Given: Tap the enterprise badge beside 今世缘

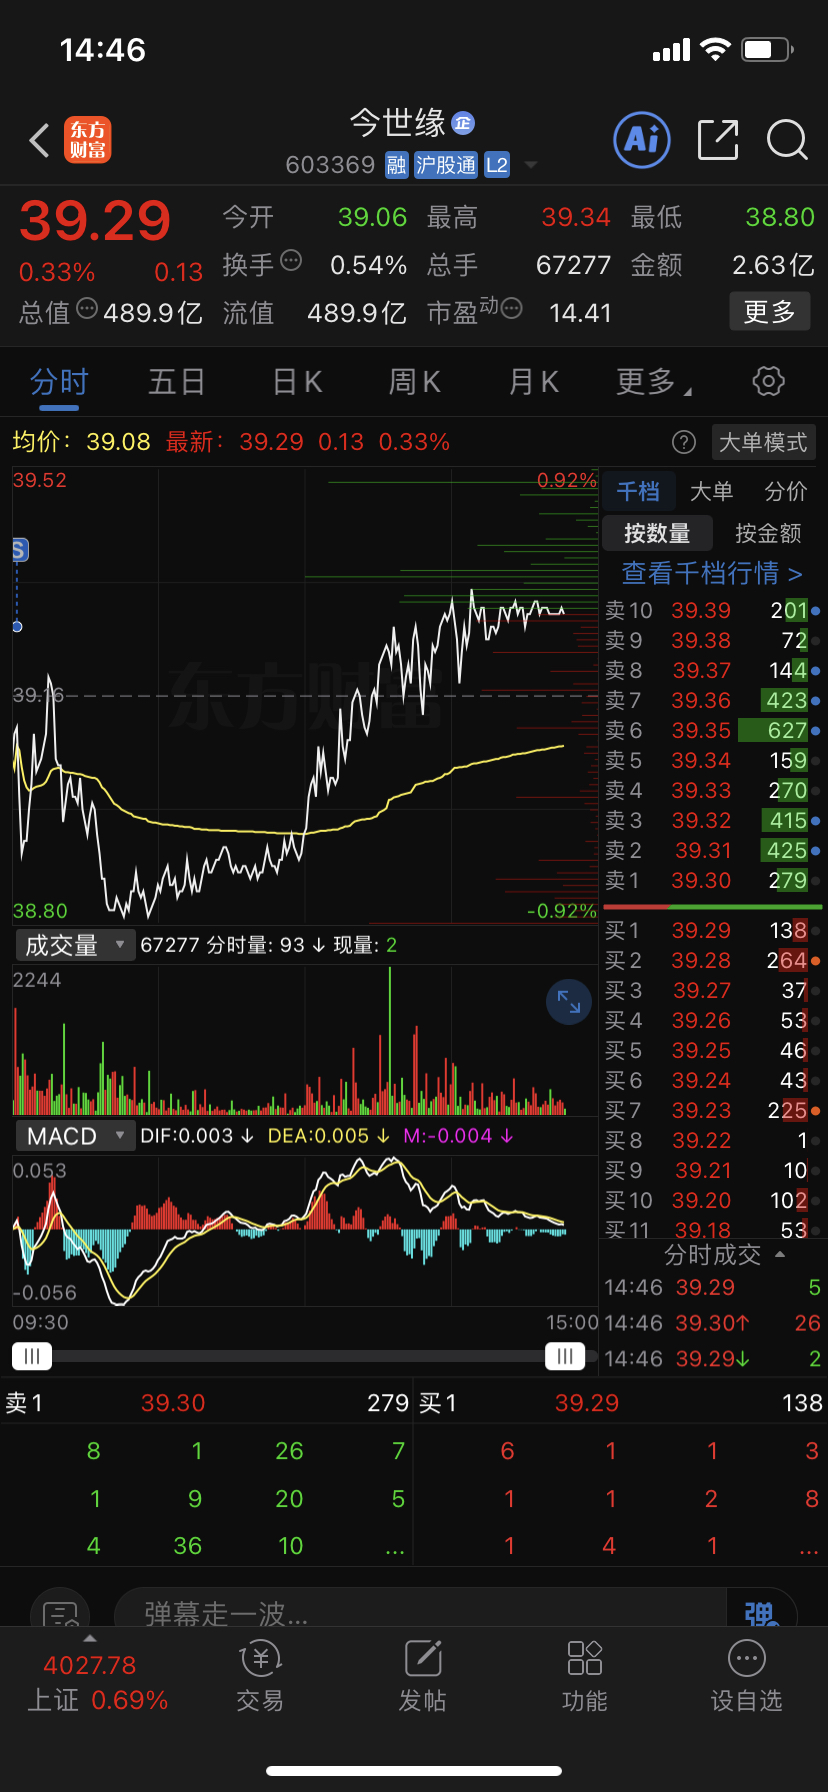Looking at the screenshot, I should 462,123.
